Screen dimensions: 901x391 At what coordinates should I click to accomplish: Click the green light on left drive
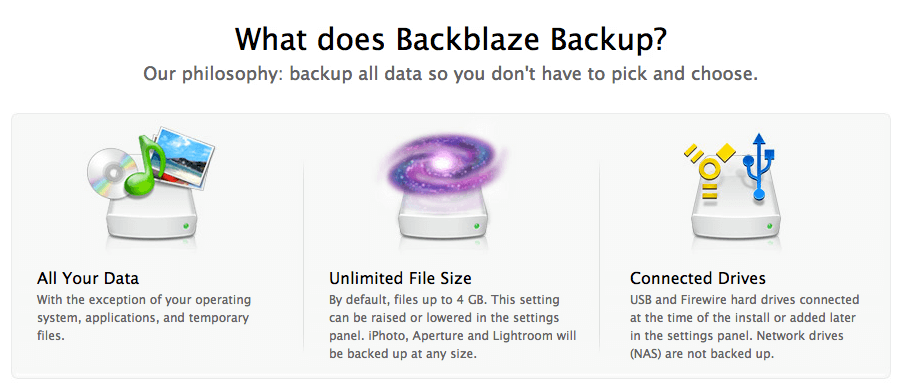[186, 226]
